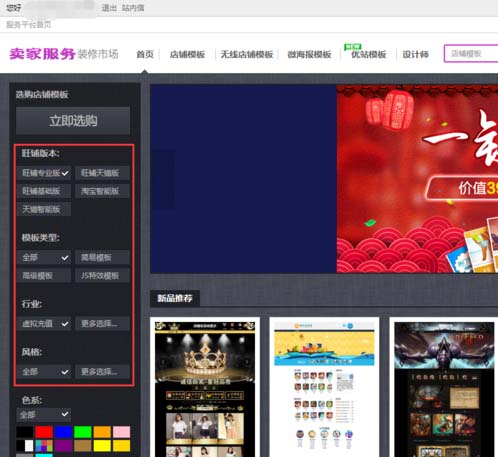
Task: Select the black-and-white color swatch
Action: point(25,446)
